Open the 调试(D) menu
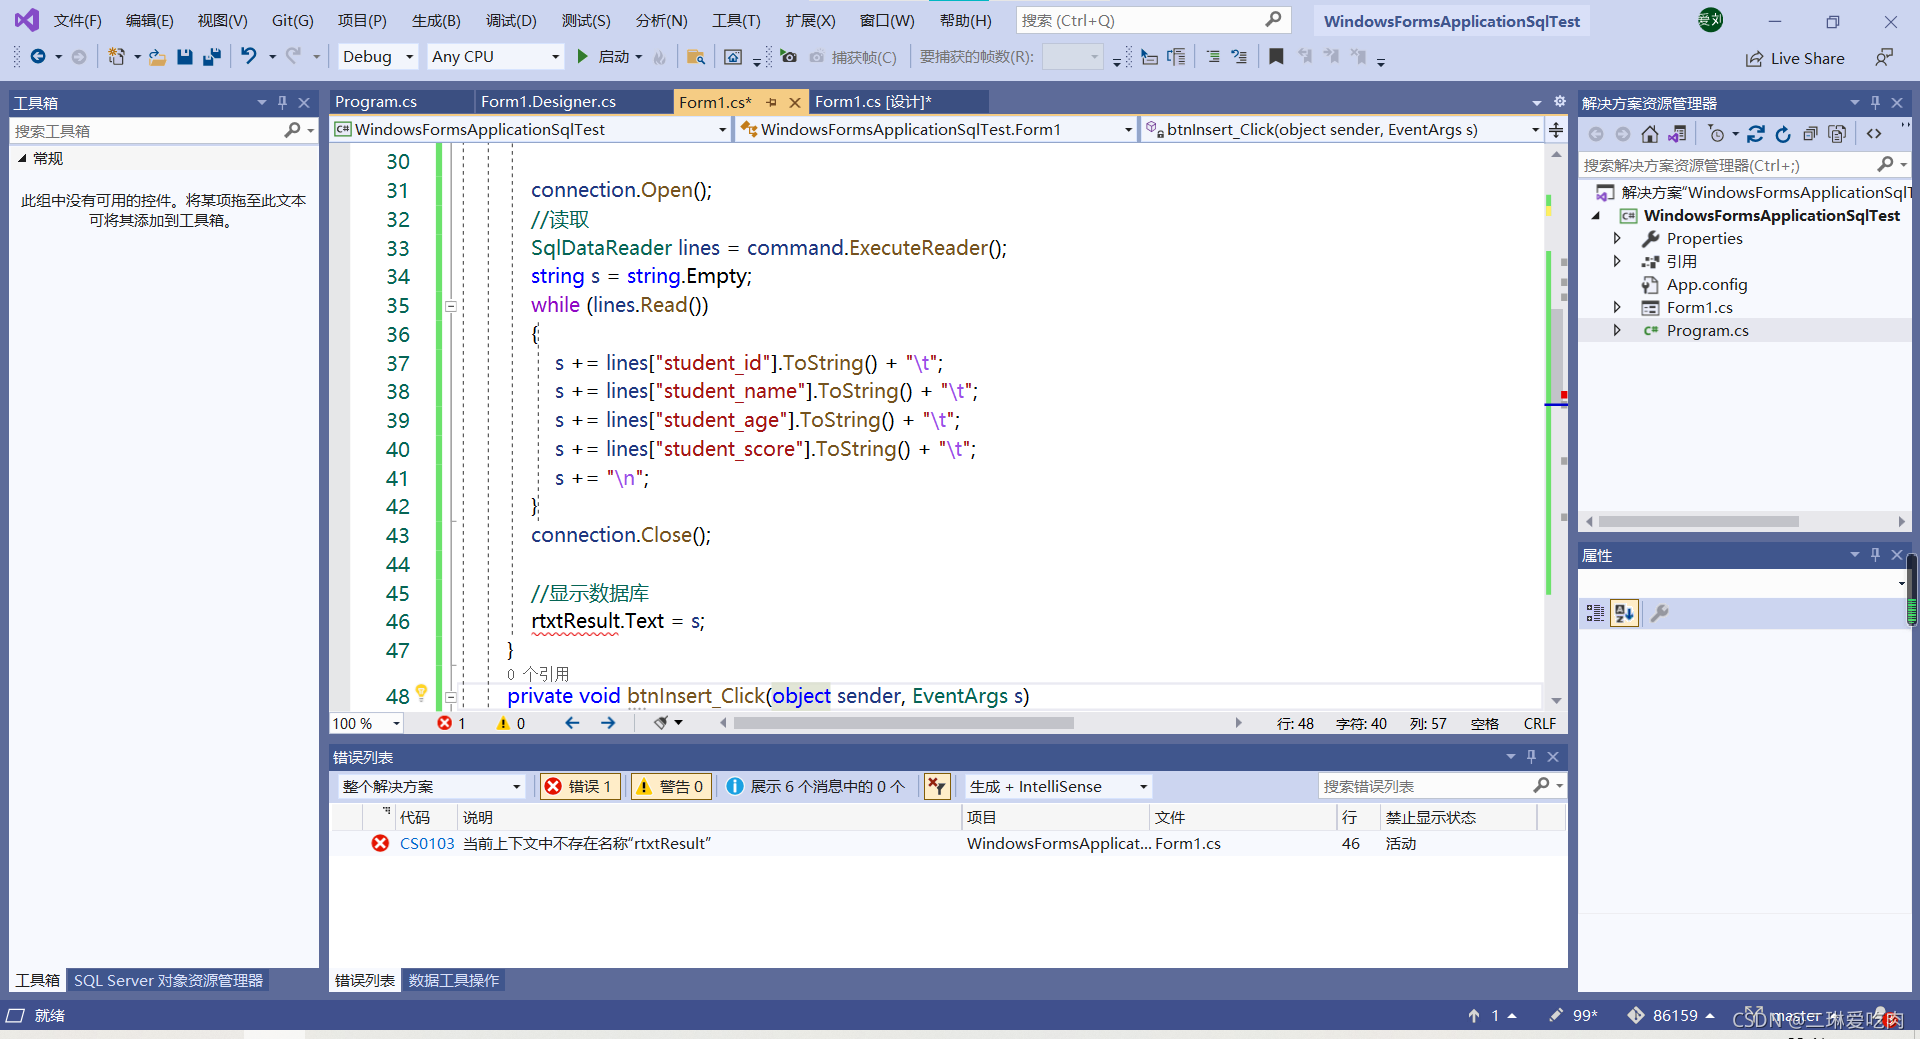Viewport: 1920px width, 1039px height. (511, 20)
